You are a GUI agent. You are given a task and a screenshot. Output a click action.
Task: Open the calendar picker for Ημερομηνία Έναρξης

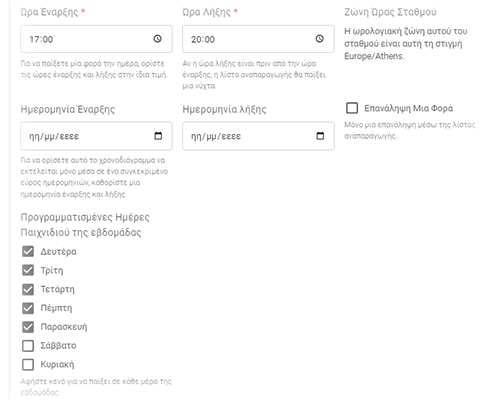click(158, 136)
